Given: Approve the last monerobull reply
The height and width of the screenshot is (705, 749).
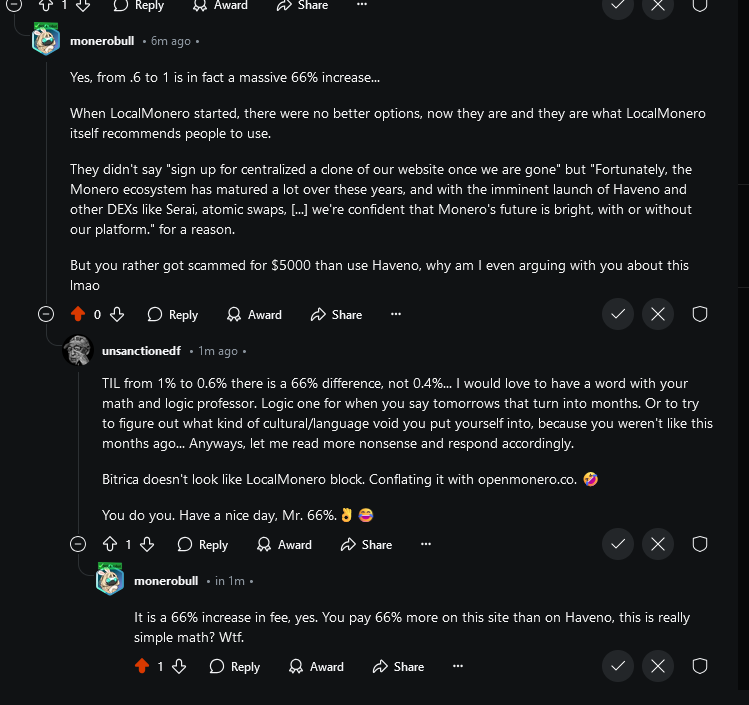Looking at the screenshot, I should [618, 666].
